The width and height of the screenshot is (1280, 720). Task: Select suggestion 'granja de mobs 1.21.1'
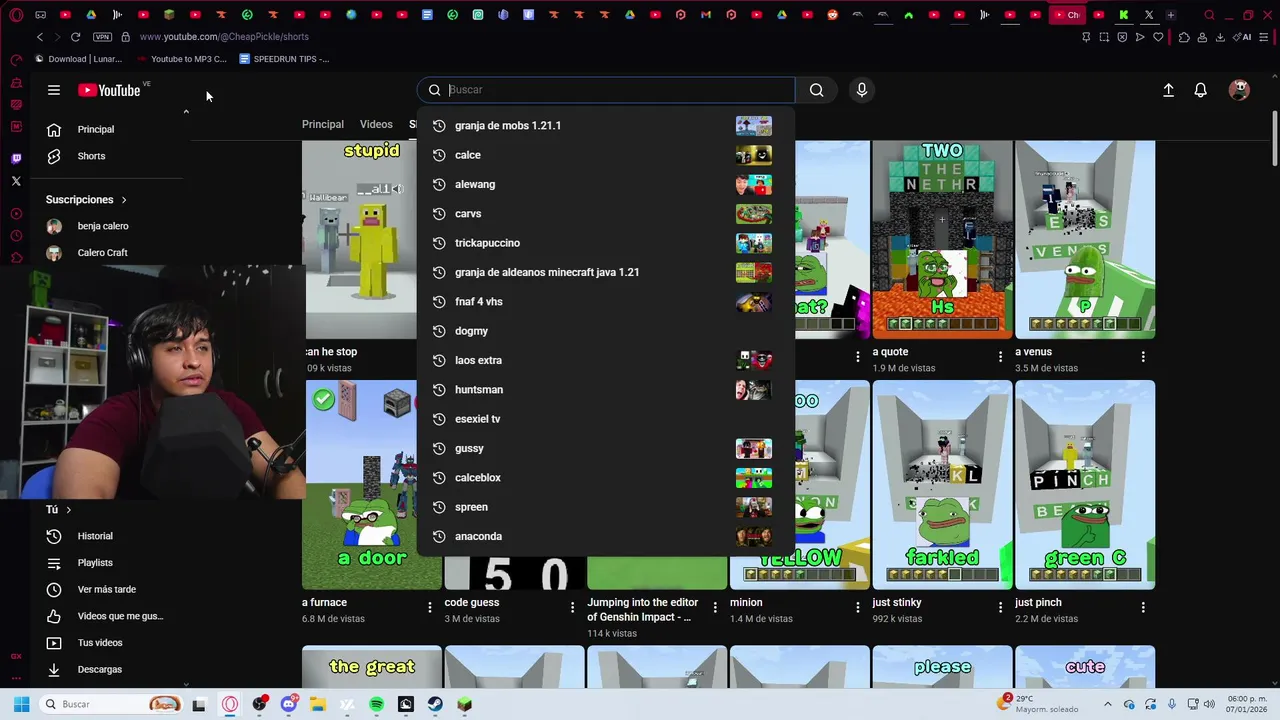click(606, 126)
